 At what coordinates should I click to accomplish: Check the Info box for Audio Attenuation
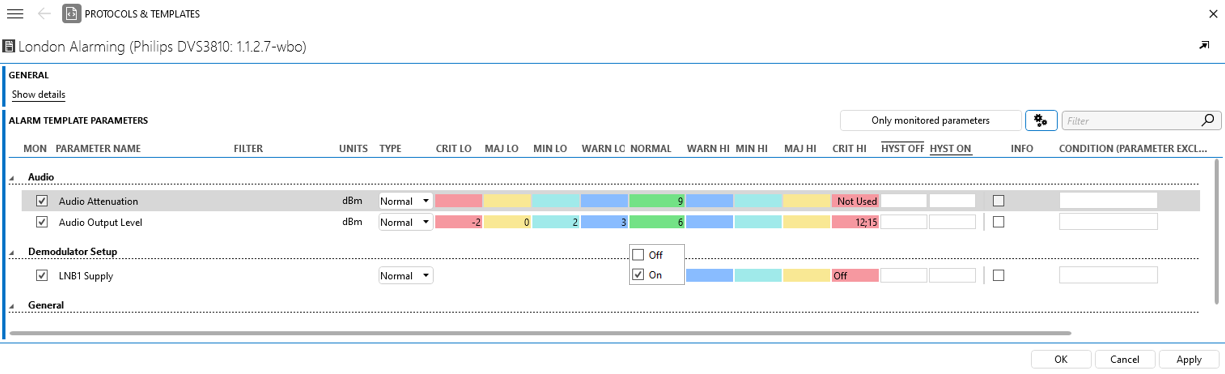998,201
